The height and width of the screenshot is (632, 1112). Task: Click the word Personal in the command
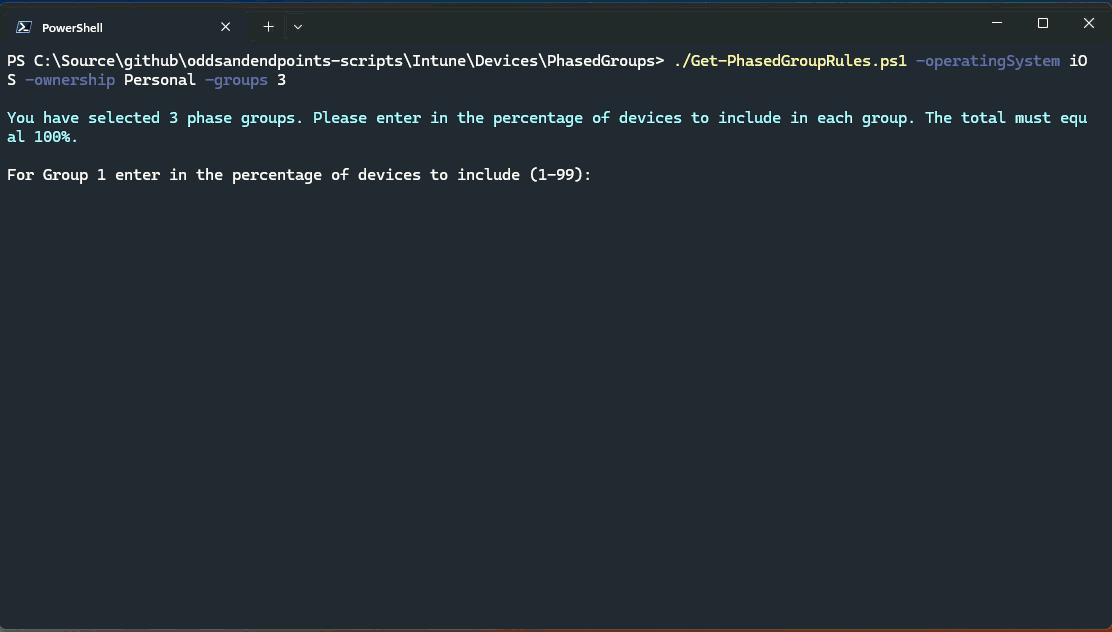[x=160, y=80]
